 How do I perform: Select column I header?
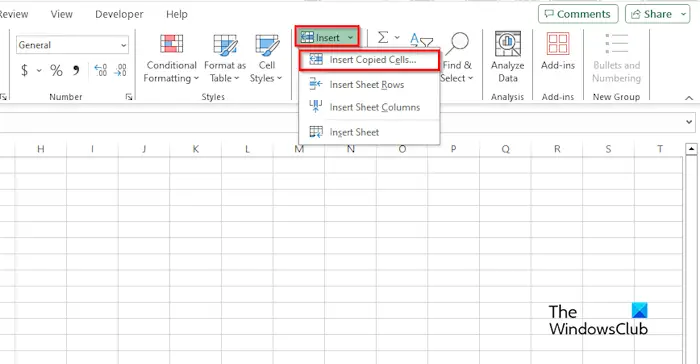click(x=92, y=149)
